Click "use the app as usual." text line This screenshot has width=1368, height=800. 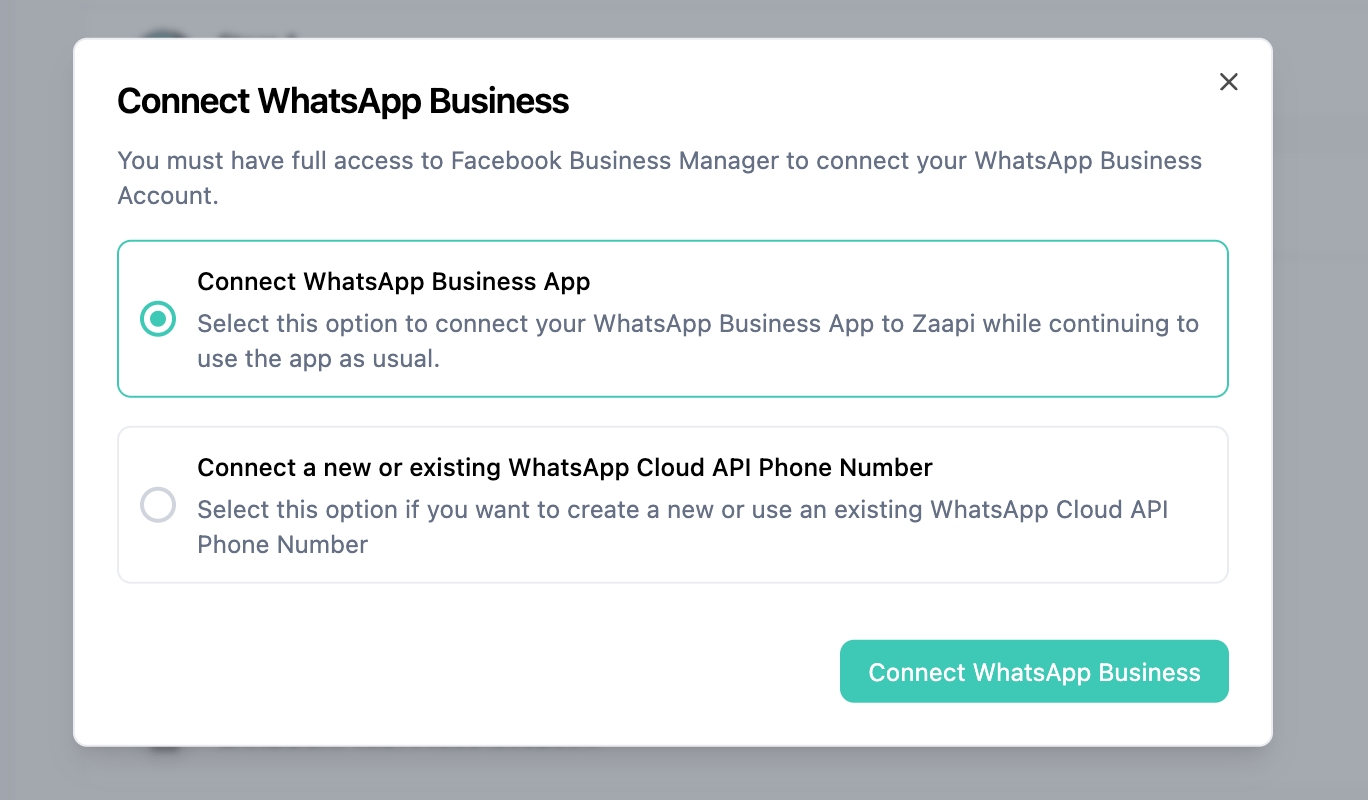tap(318, 359)
